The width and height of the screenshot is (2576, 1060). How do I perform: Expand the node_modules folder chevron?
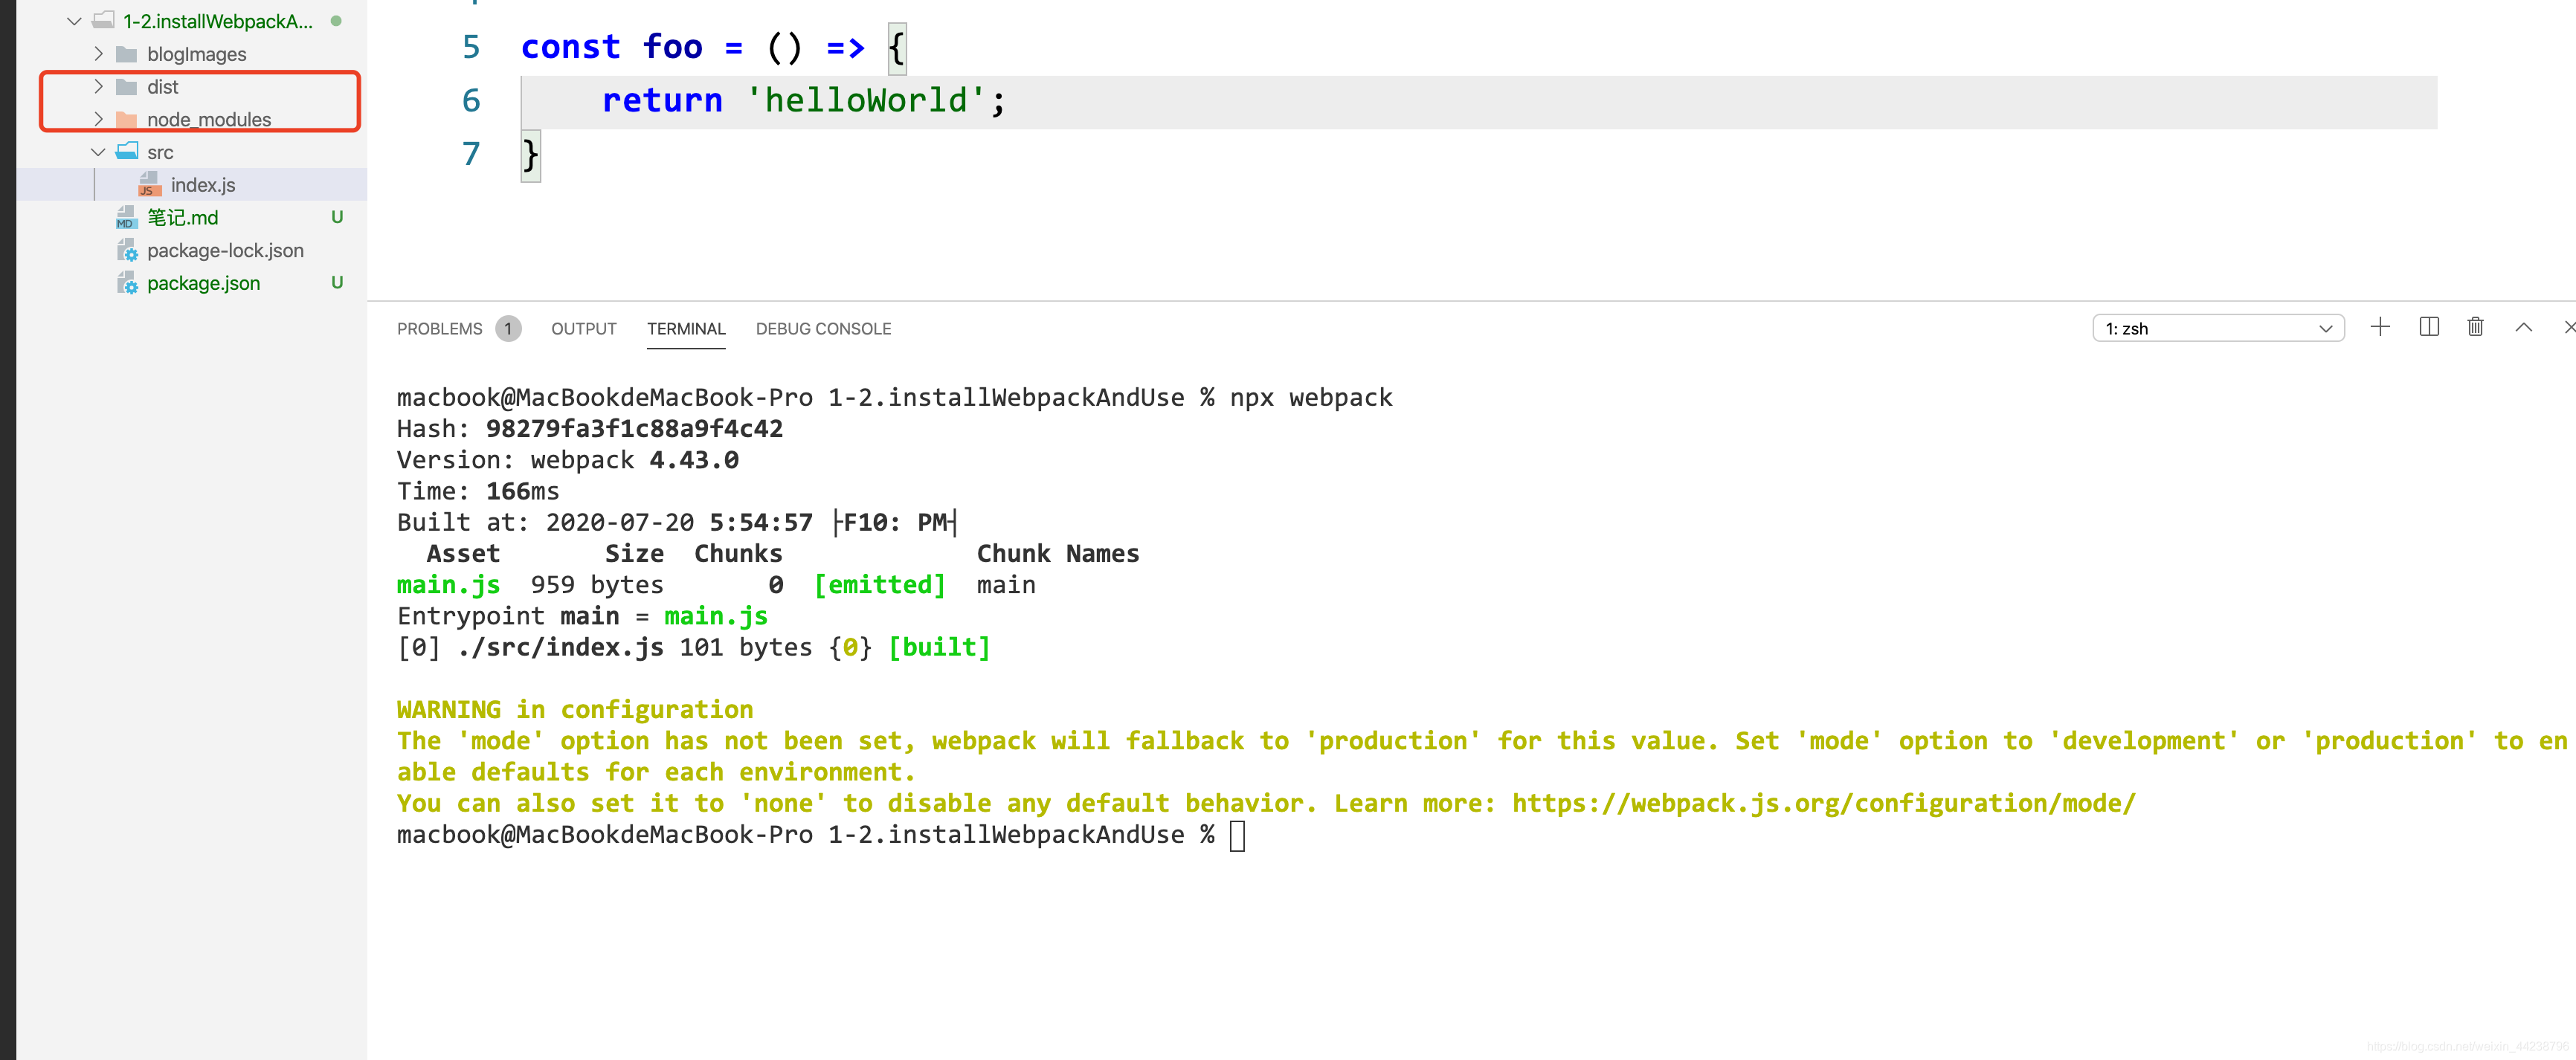click(x=98, y=119)
